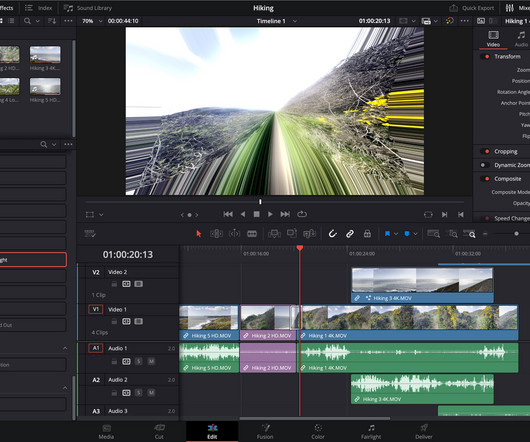This screenshot has height=442, width=530.
Task: Toggle the Linked Selection chain icon
Action: [x=350, y=234]
